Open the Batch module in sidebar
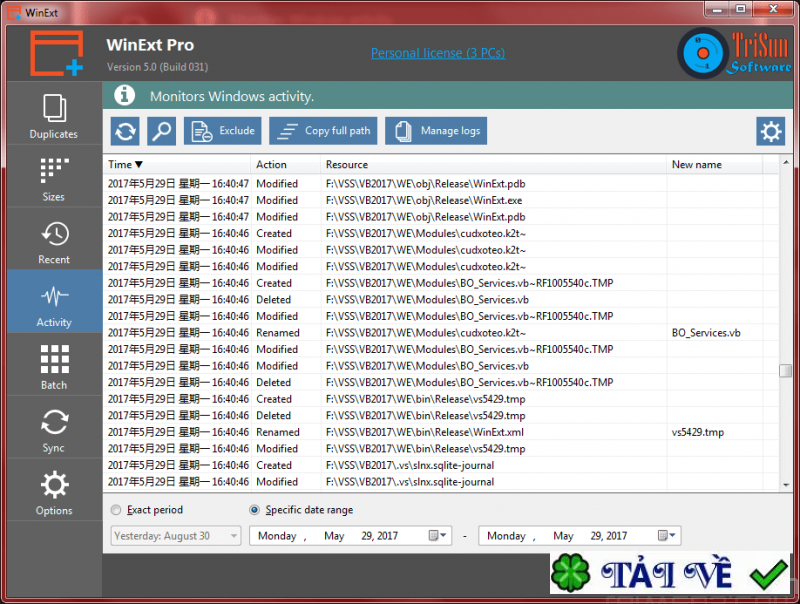800x604 pixels. coord(54,365)
